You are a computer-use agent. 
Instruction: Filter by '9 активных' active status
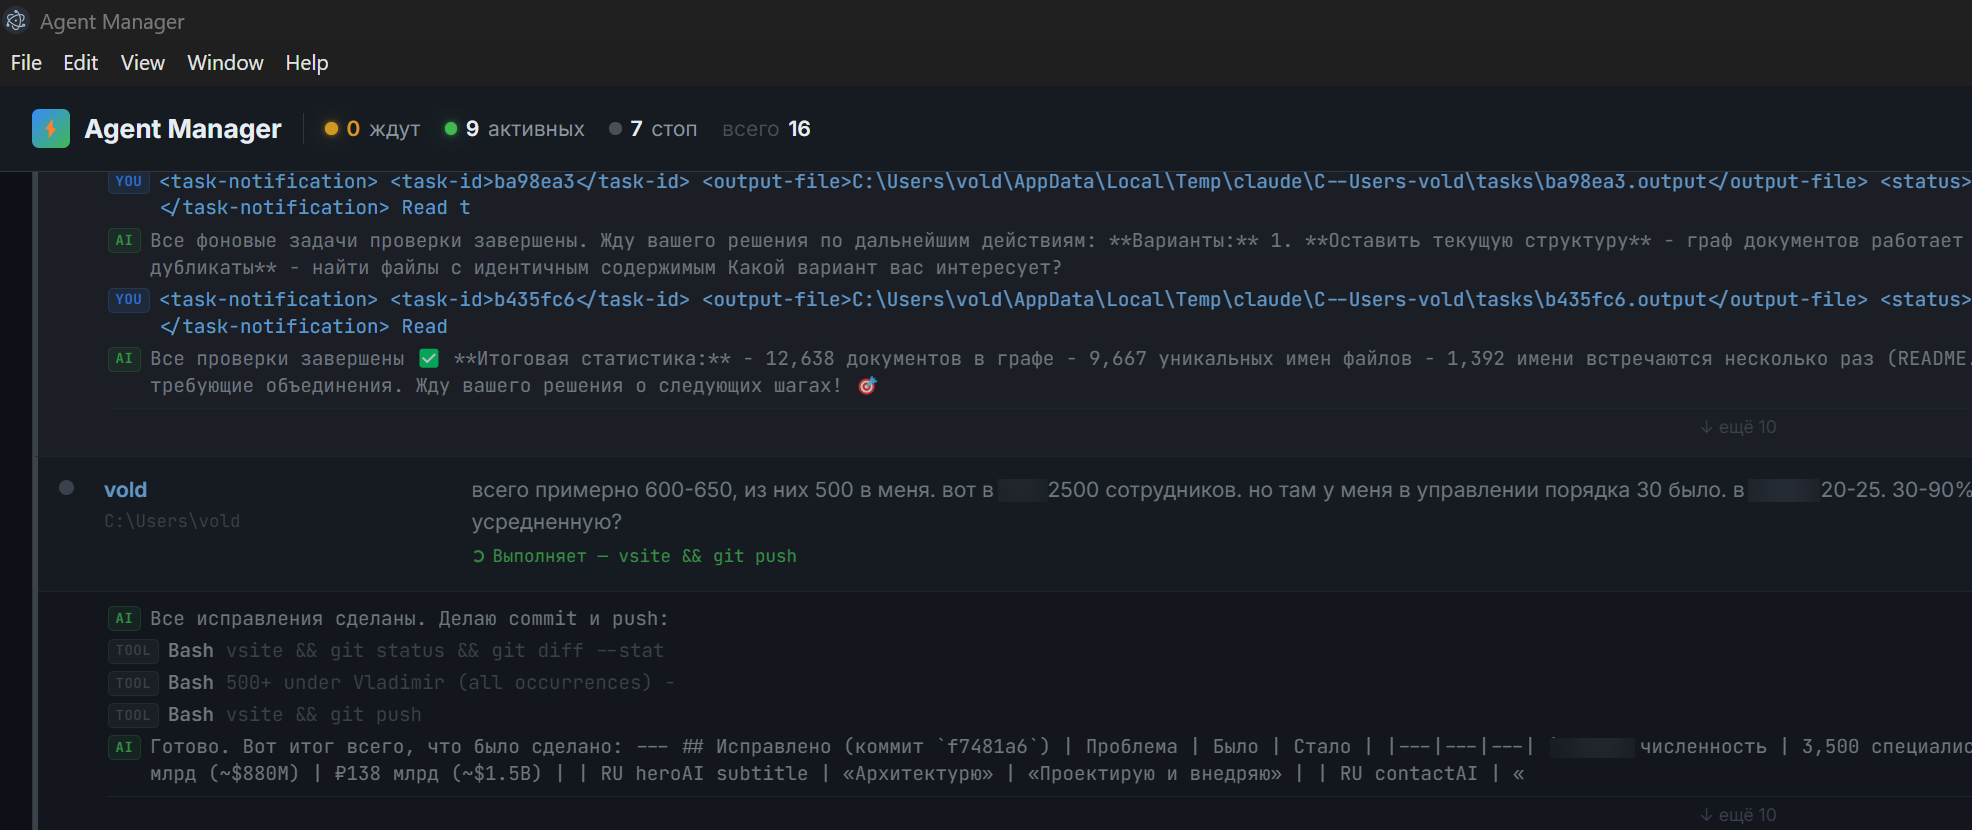514,129
